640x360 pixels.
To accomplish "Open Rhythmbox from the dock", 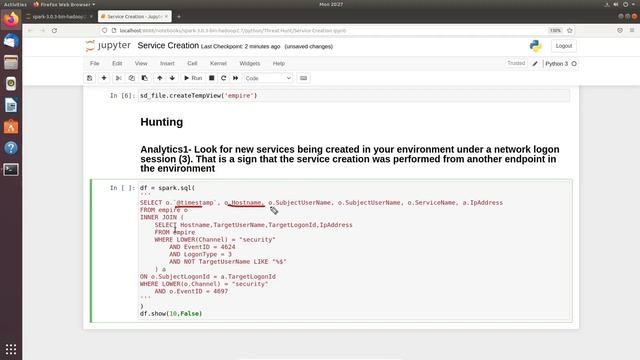I will pyautogui.click(x=11, y=84).
